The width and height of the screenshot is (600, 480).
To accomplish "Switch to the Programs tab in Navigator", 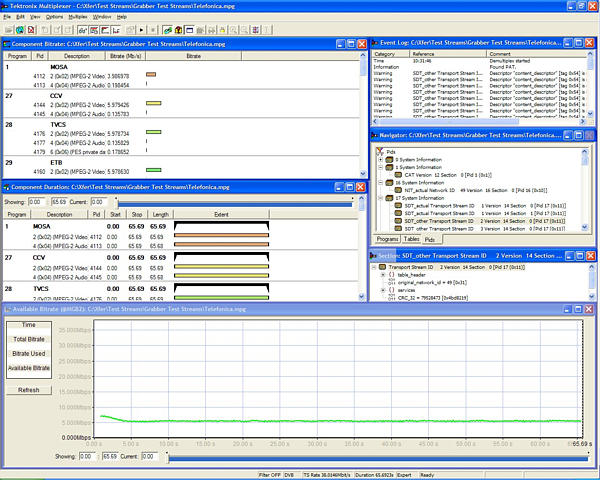I will click(387, 240).
